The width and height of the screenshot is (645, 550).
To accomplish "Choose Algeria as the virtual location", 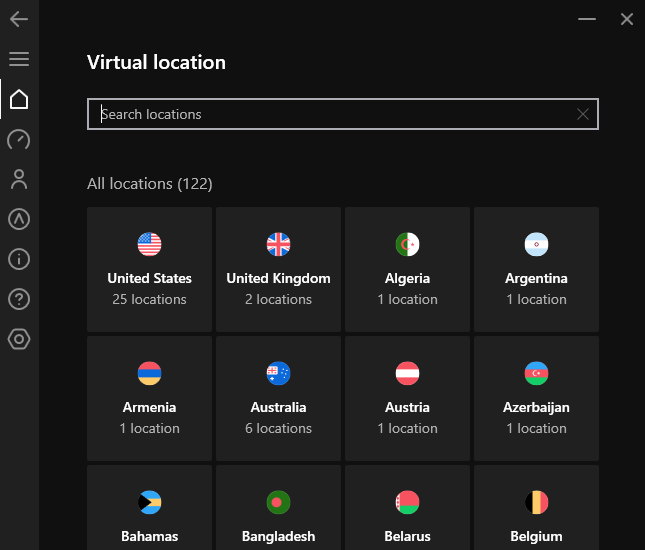I will [x=407, y=269].
